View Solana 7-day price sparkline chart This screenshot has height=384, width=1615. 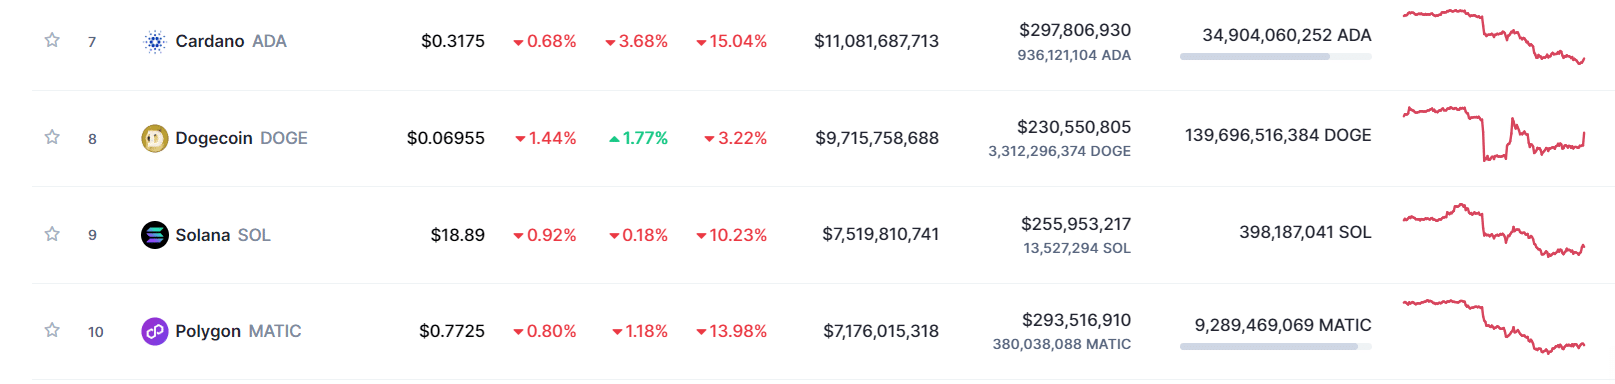pos(1494,231)
